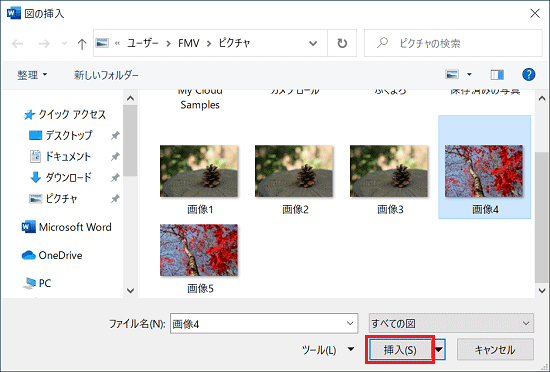Select the 画像3 thumbnail
Viewport: 550px width, 372px height.
[389, 171]
